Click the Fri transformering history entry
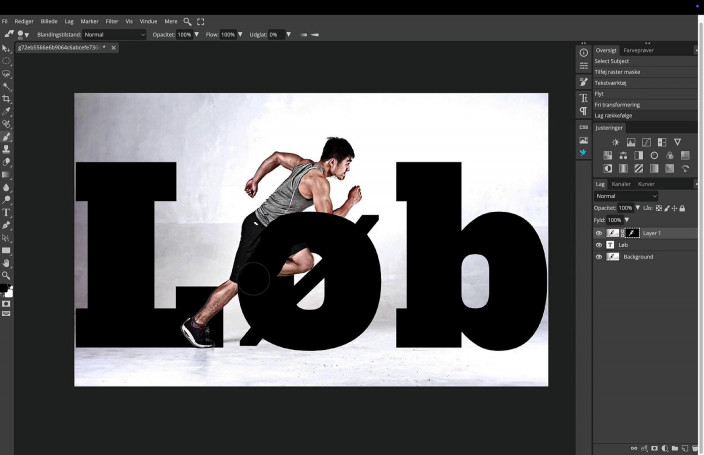Image resolution: width=704 pixels, height=455 pixels. pyautogui.click(x=617, y=105)
